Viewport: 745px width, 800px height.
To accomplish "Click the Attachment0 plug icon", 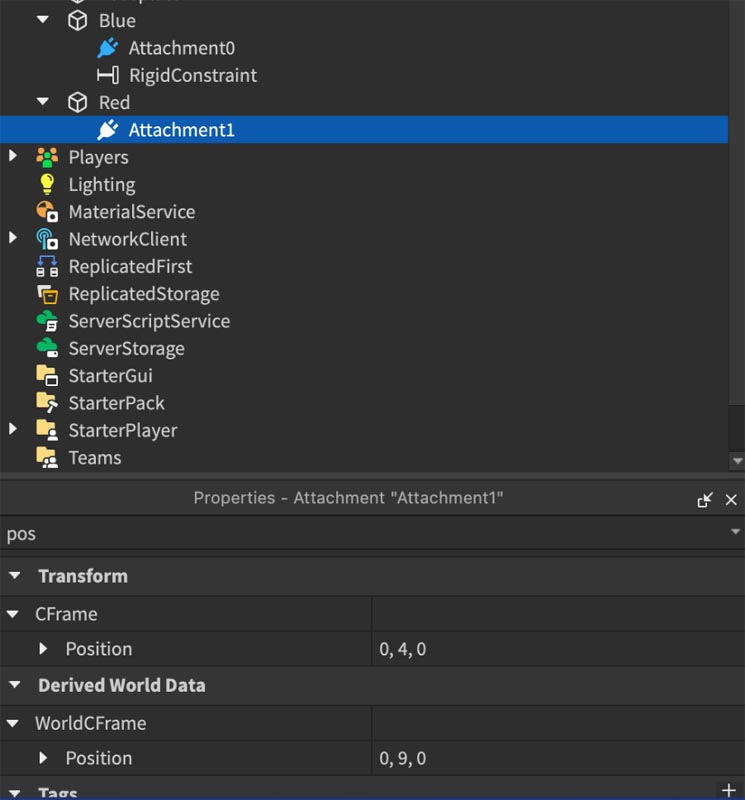I will (x=108, y=48).
